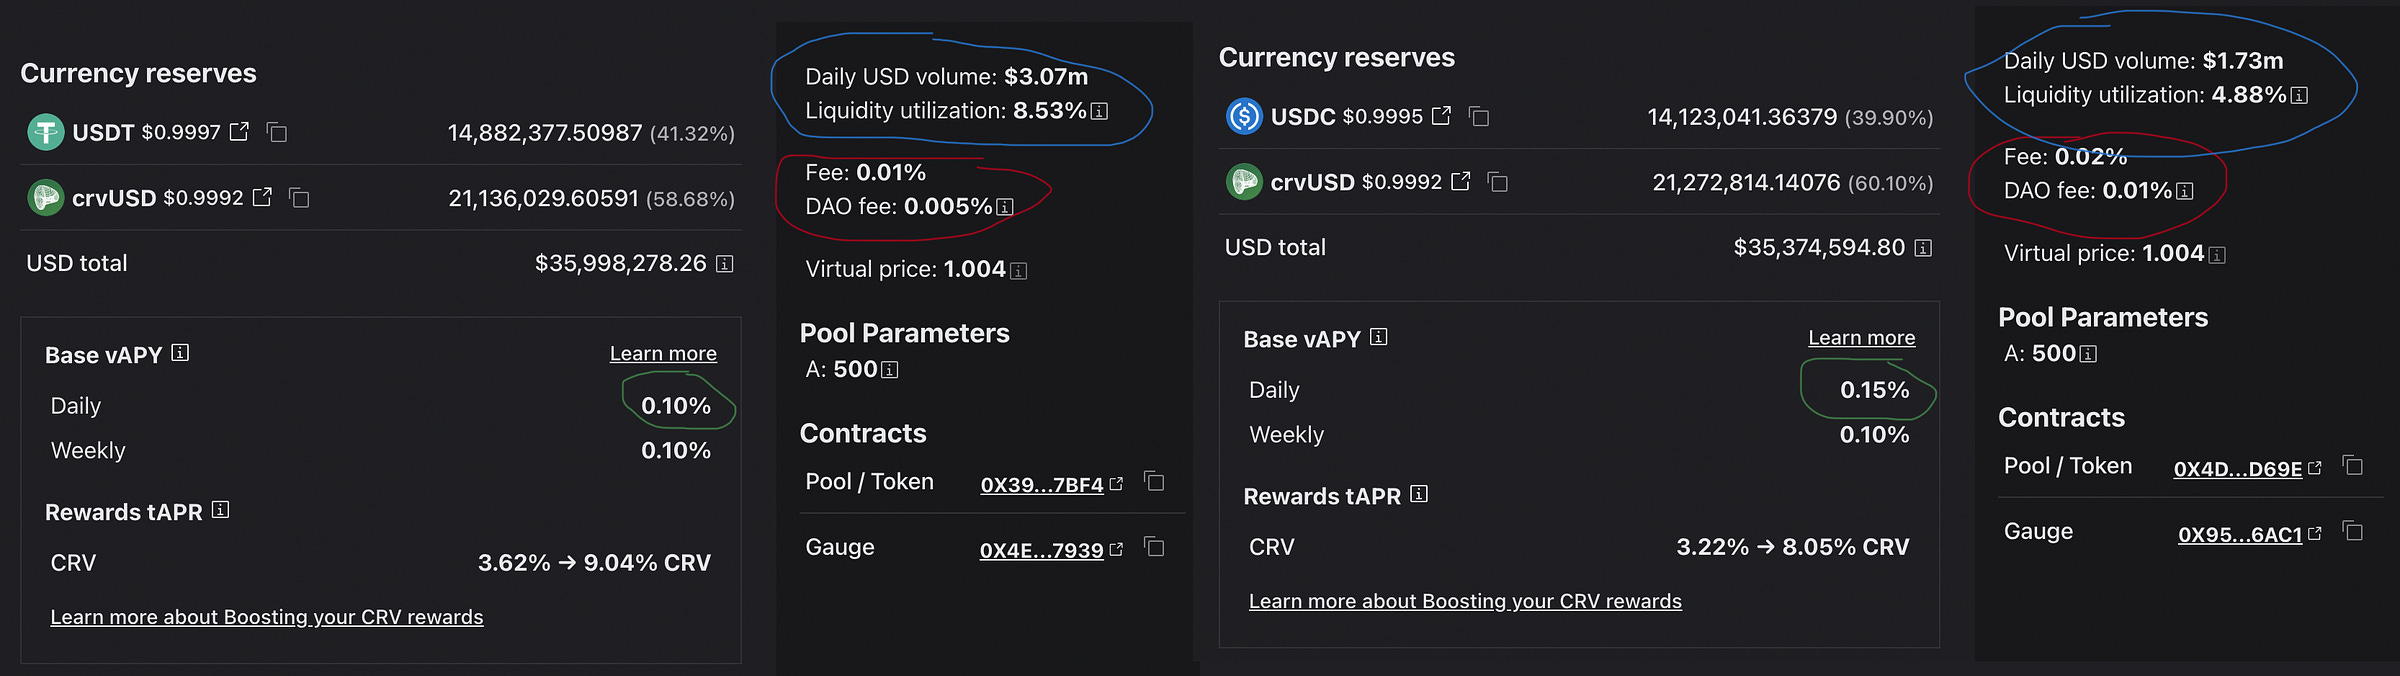
Task: Click crvUSD token icon beside 21,272,814.14076 reserve
Action: pyautogui.click(x=1244, y=181)
